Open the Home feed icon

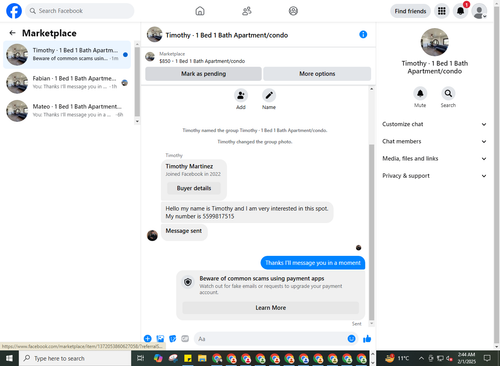(x=200, y=11)
